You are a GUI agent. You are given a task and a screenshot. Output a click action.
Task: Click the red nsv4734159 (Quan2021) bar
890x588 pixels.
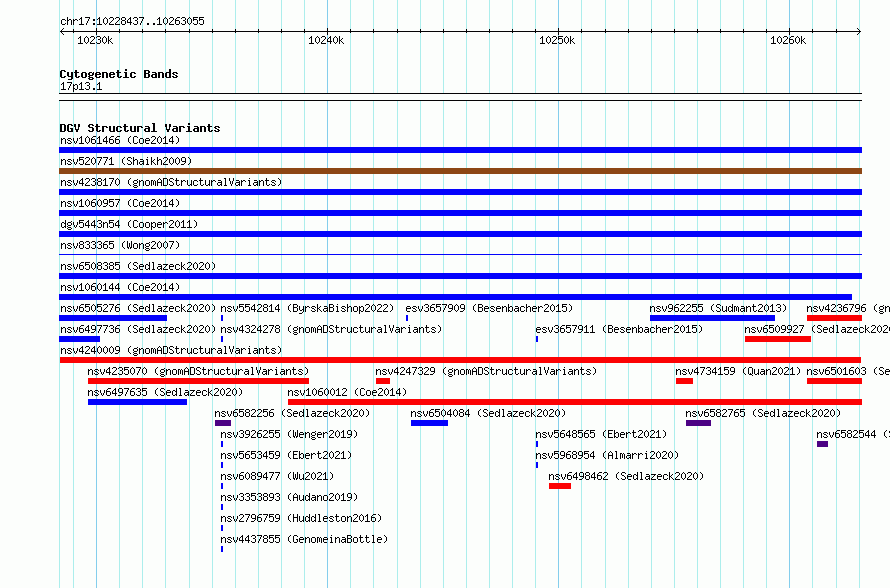[x=684, y=381]
